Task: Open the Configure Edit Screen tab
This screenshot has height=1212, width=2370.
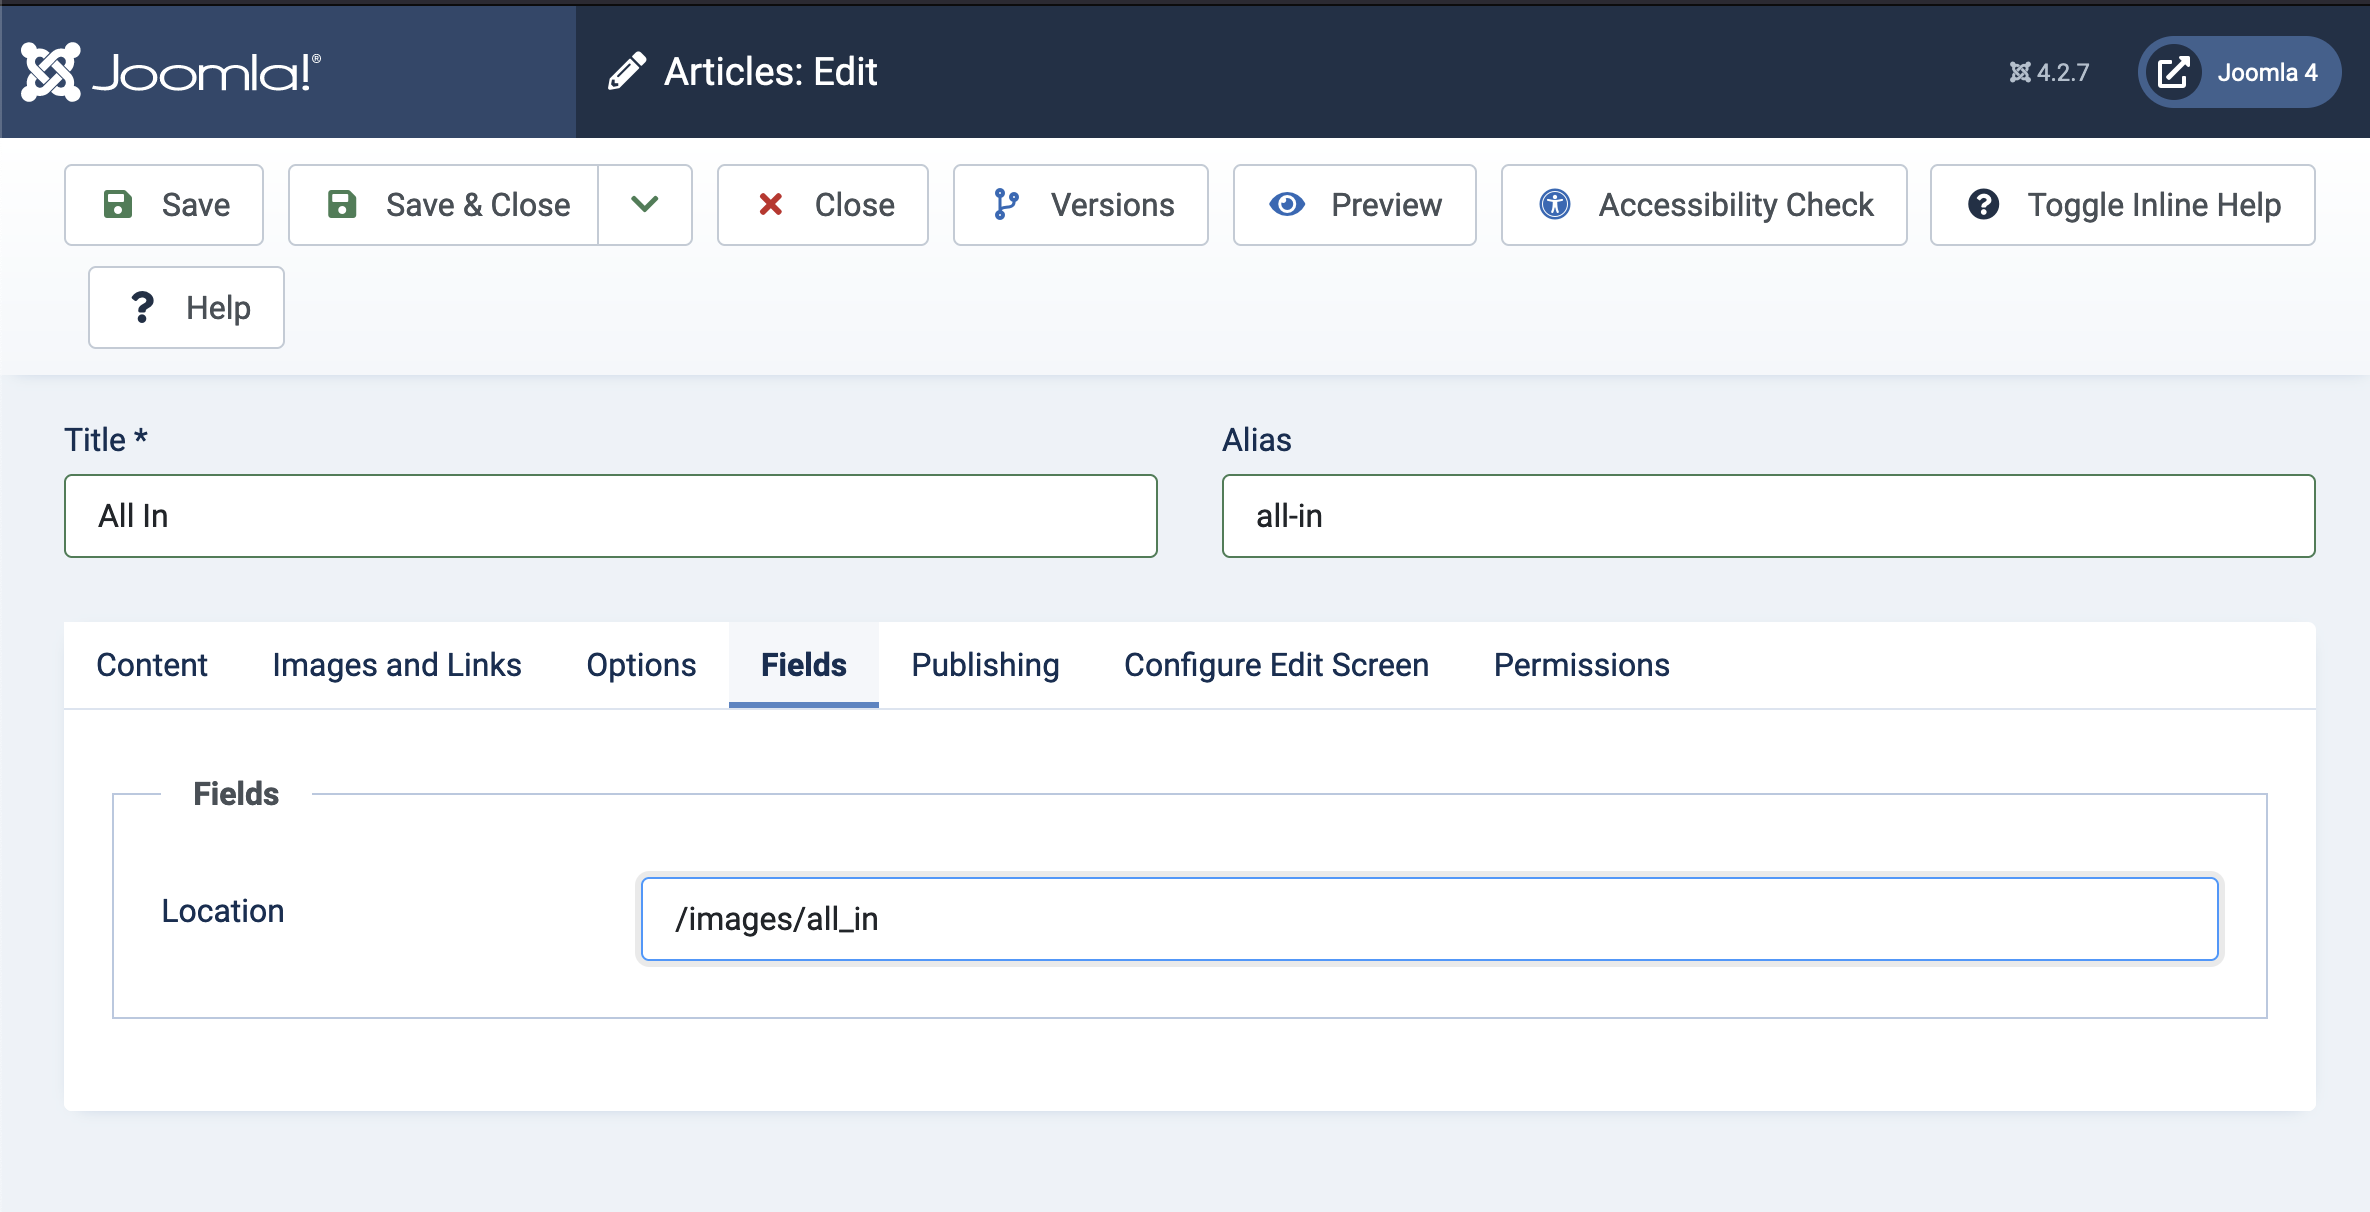Action: click(1276, 665)
